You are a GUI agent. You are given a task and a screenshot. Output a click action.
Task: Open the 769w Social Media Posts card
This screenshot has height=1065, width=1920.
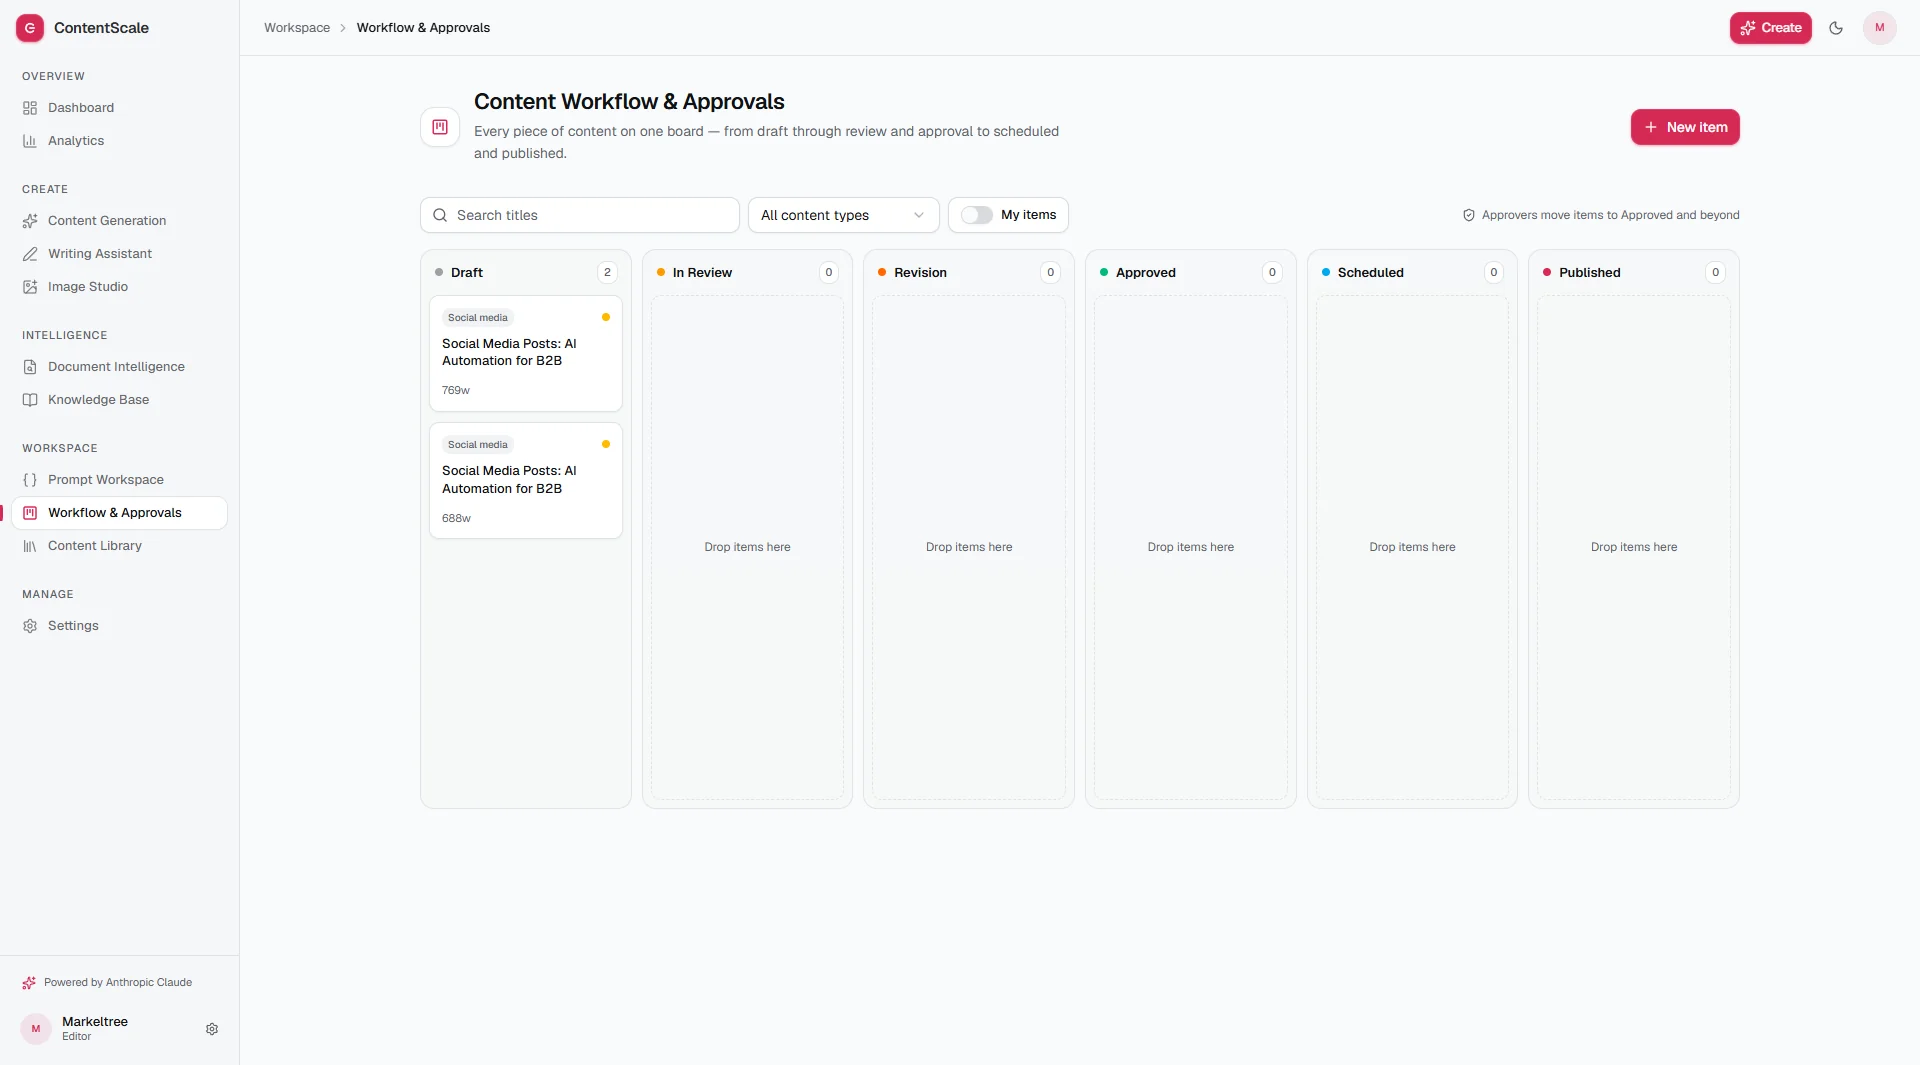526,353
